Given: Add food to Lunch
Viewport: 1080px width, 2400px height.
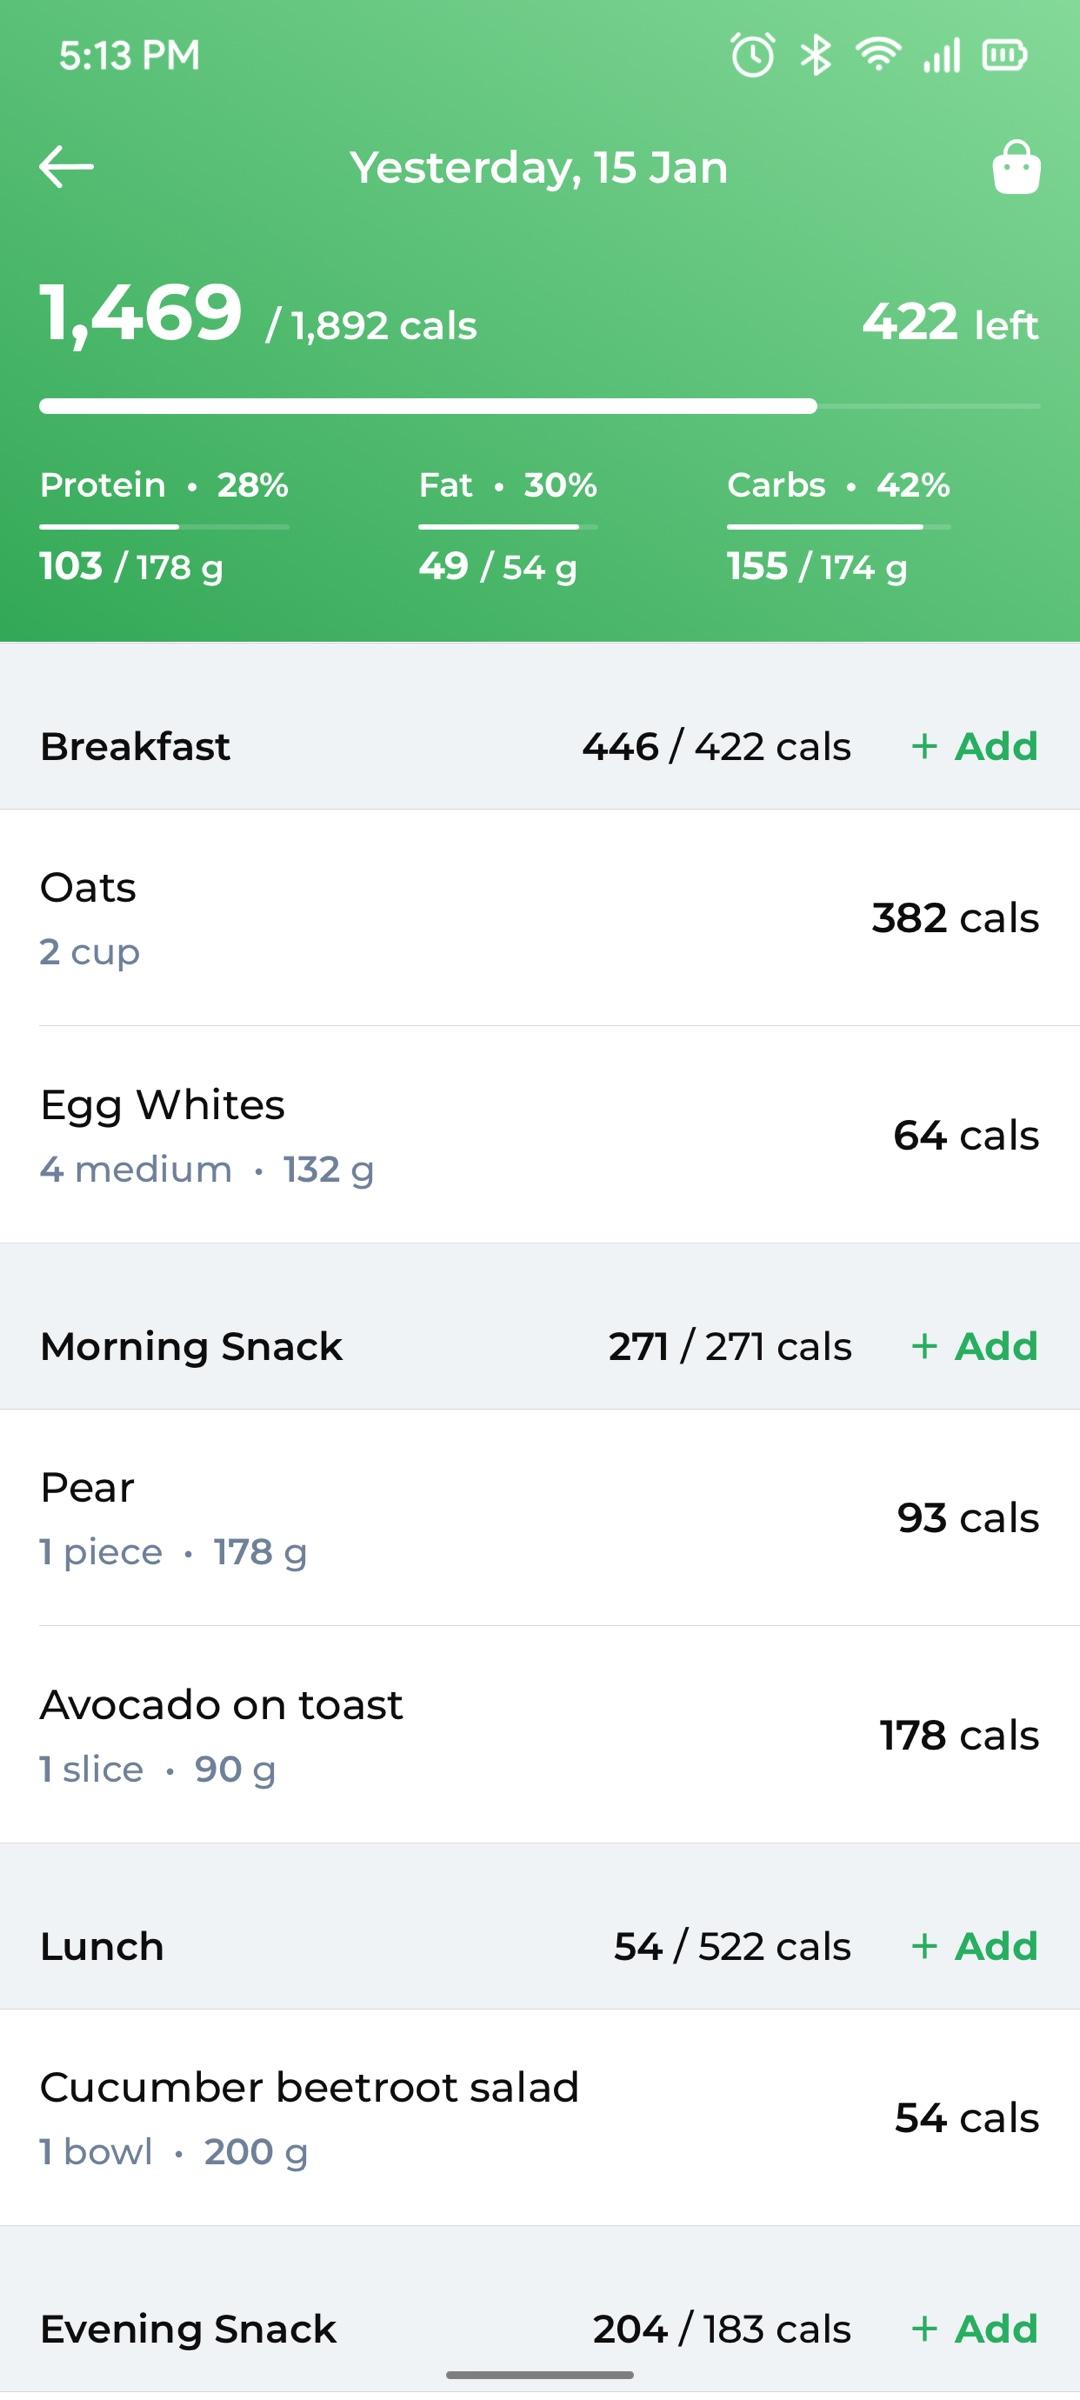Looking at the screenshot, I should tap(975, 1947).
